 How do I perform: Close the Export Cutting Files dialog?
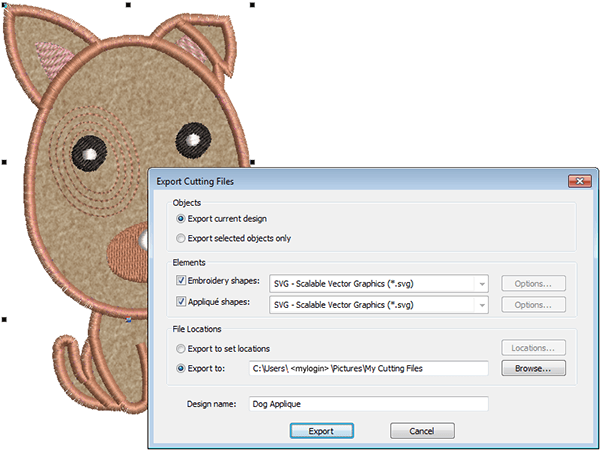577,181
